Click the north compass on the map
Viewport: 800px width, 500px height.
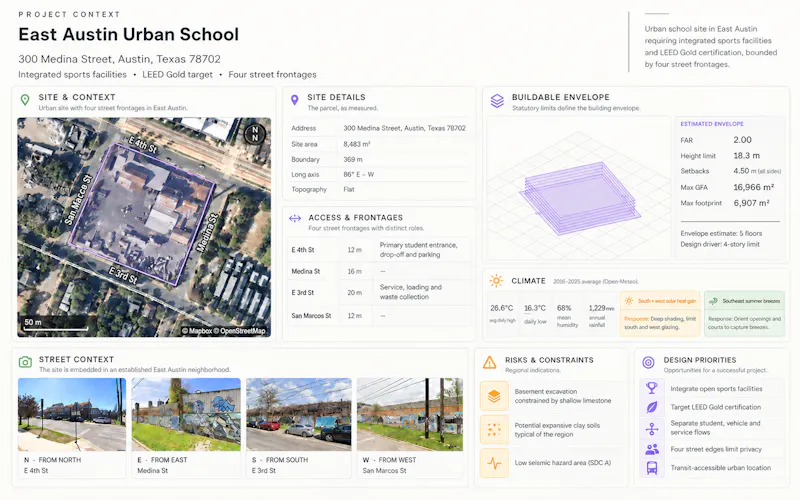(255, 134)
